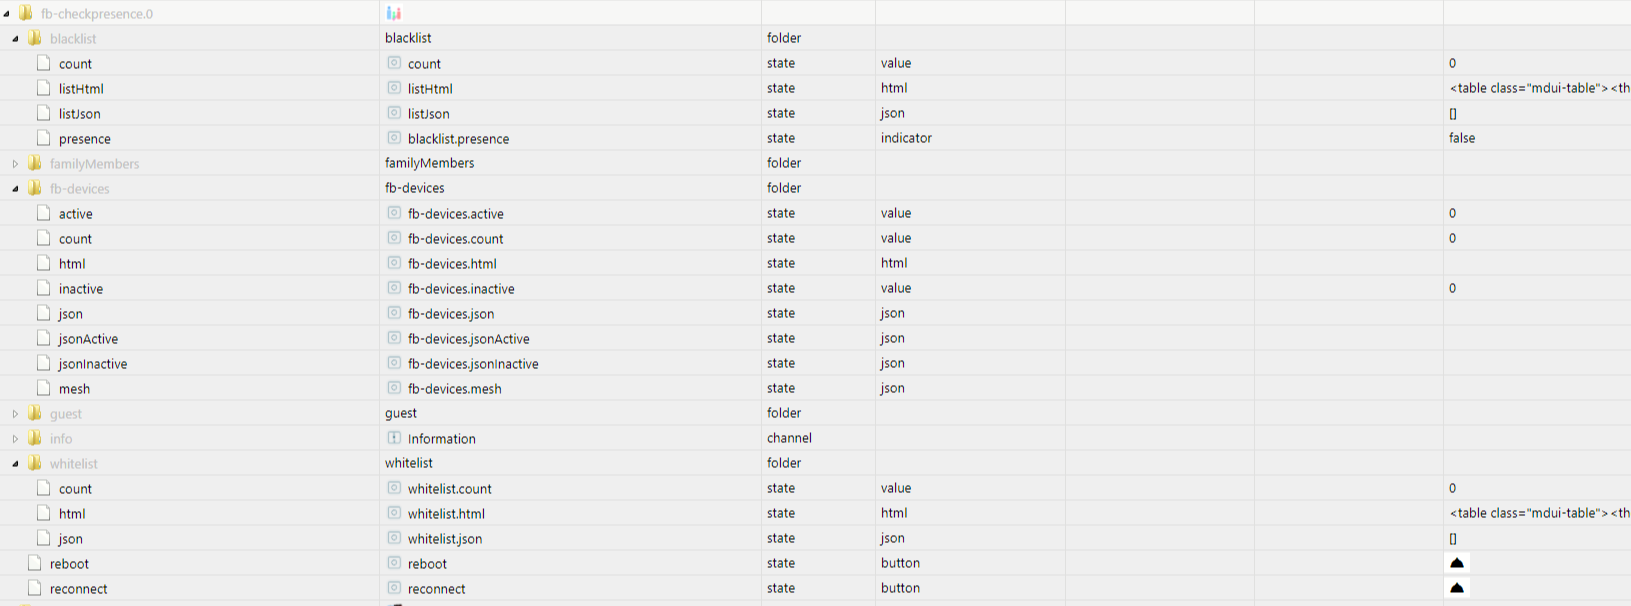The width and height of the screenshot is (1631, 606).
Task: Collapse the blacklist folder
Action: [x=15, y=39]
